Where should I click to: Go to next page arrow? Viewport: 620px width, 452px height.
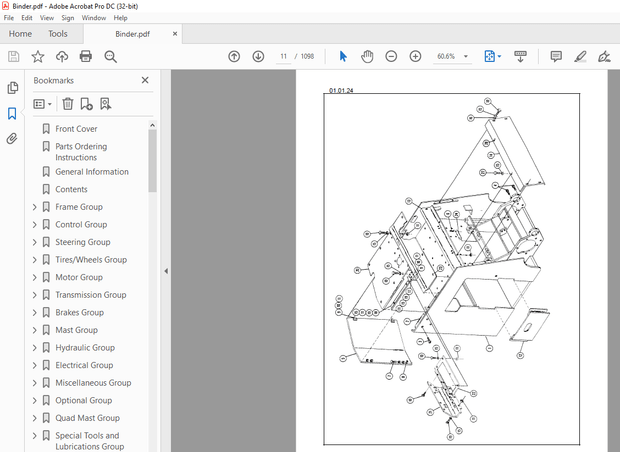(x=258, y=57)
